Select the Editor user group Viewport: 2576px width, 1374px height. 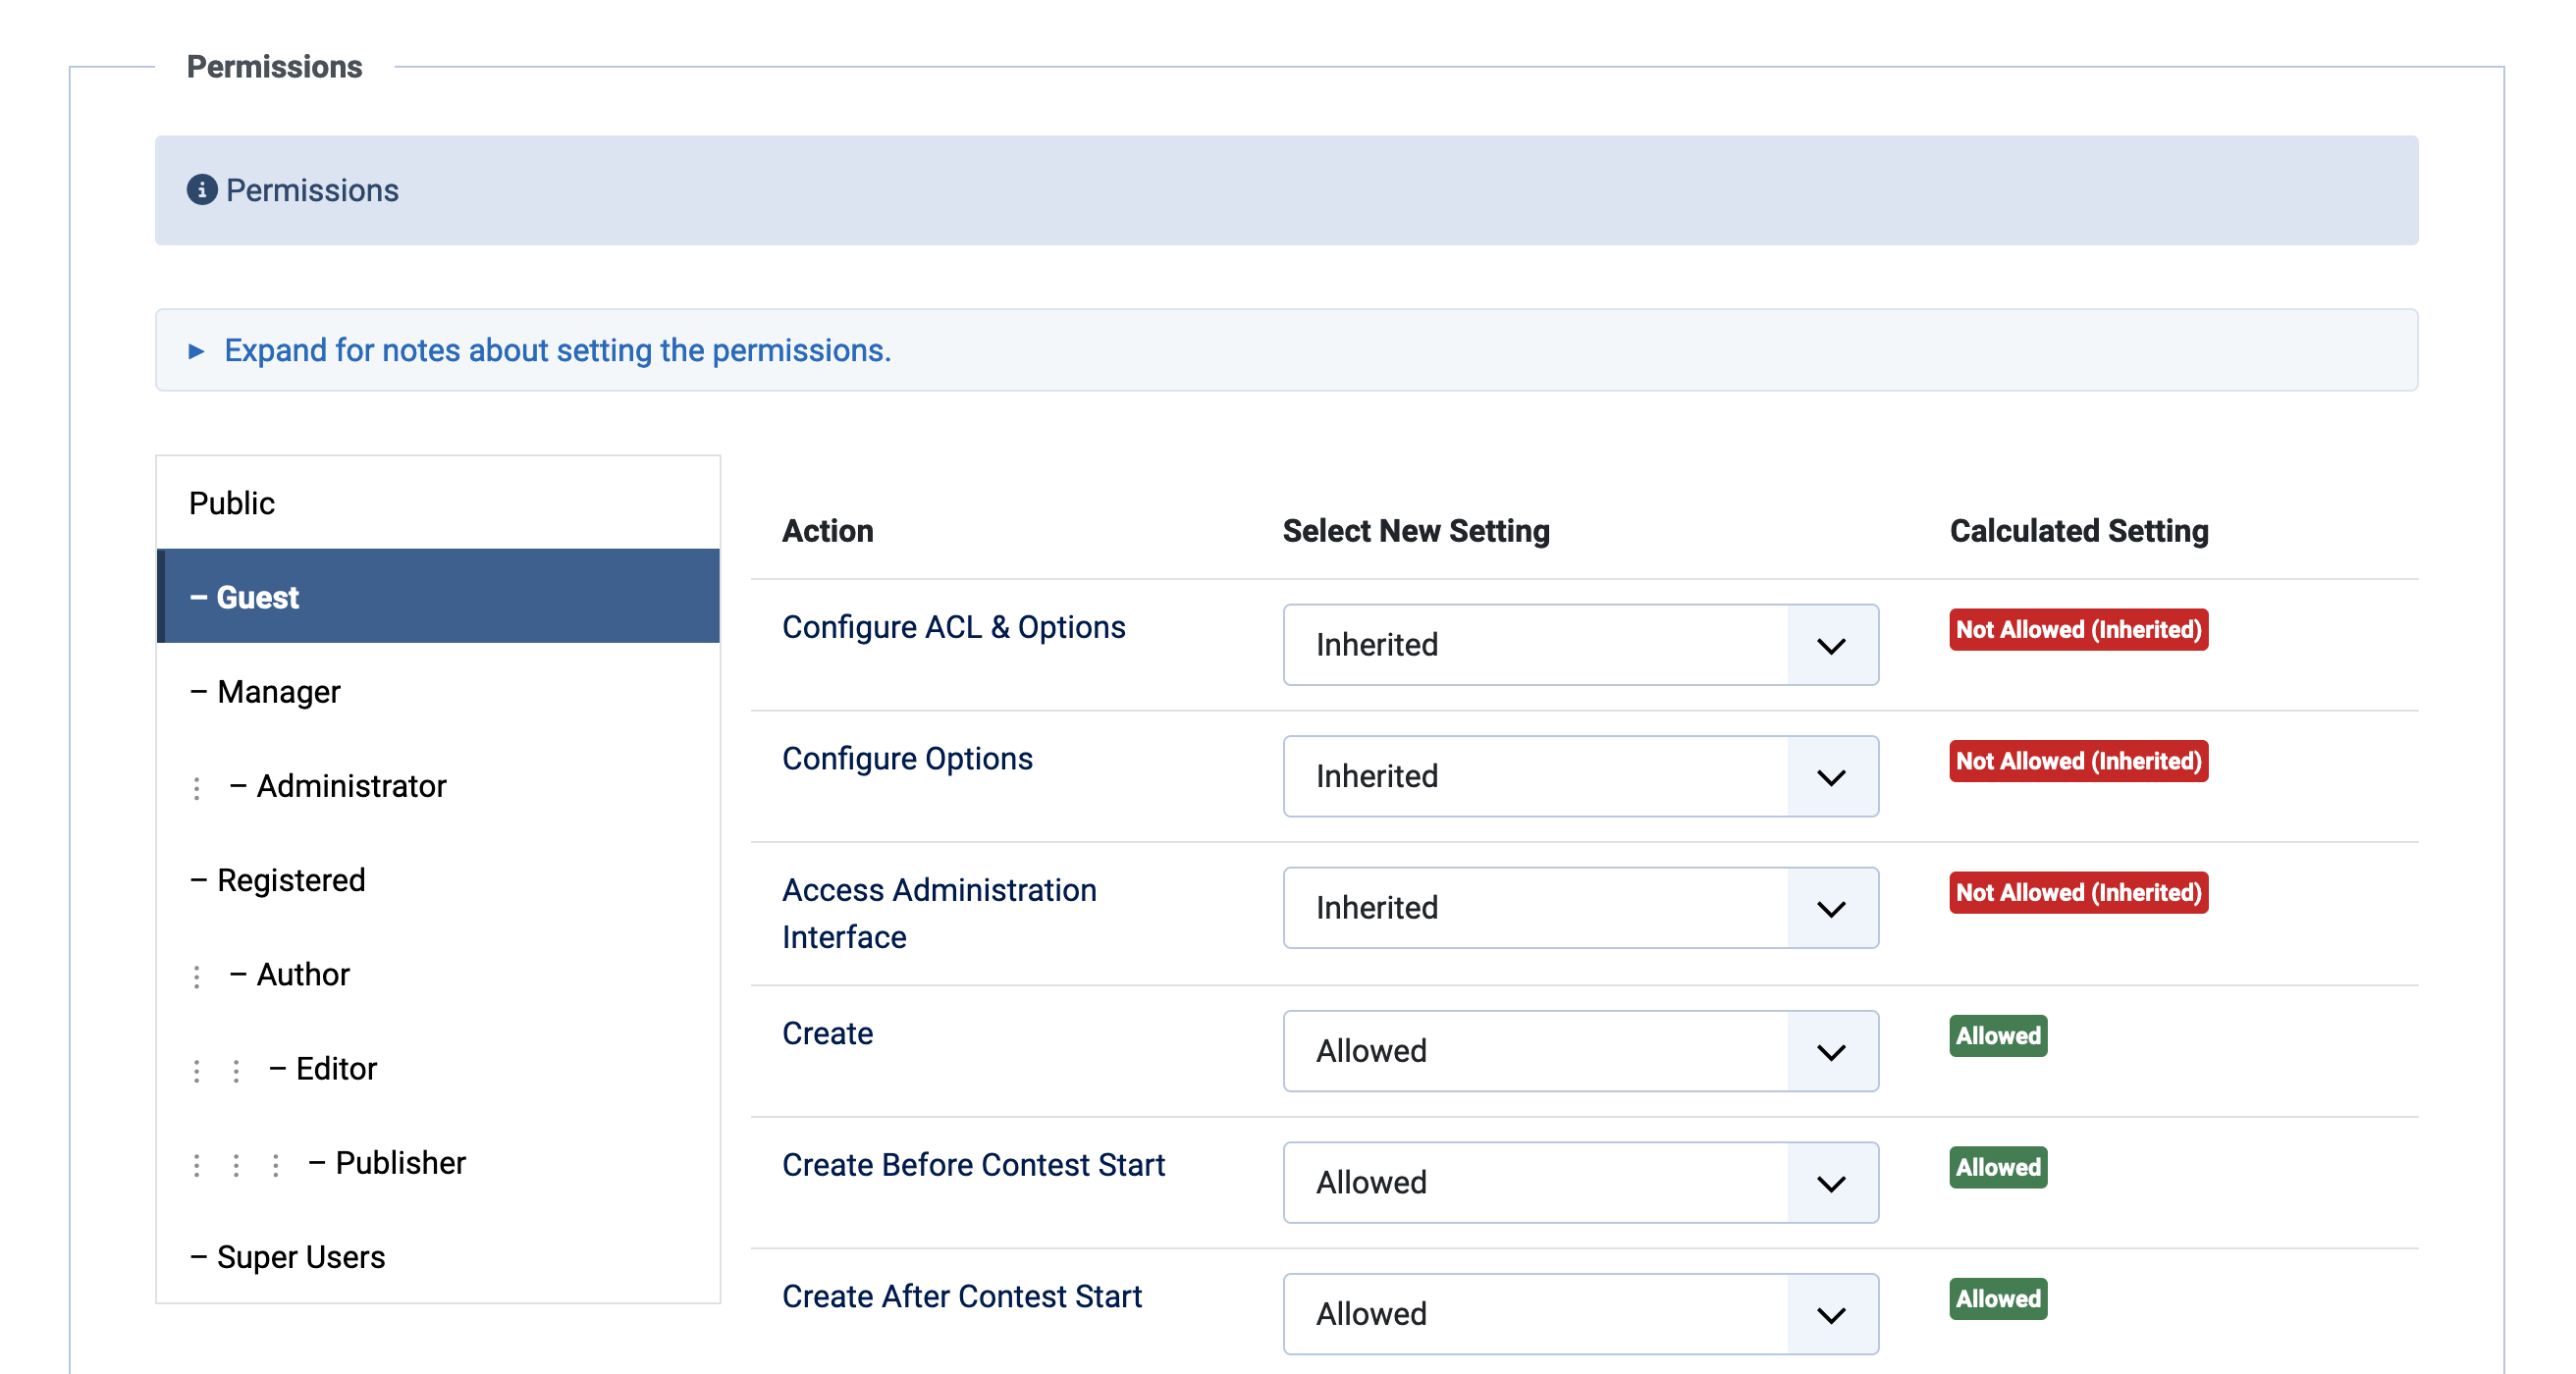(x=438, y=1068)
